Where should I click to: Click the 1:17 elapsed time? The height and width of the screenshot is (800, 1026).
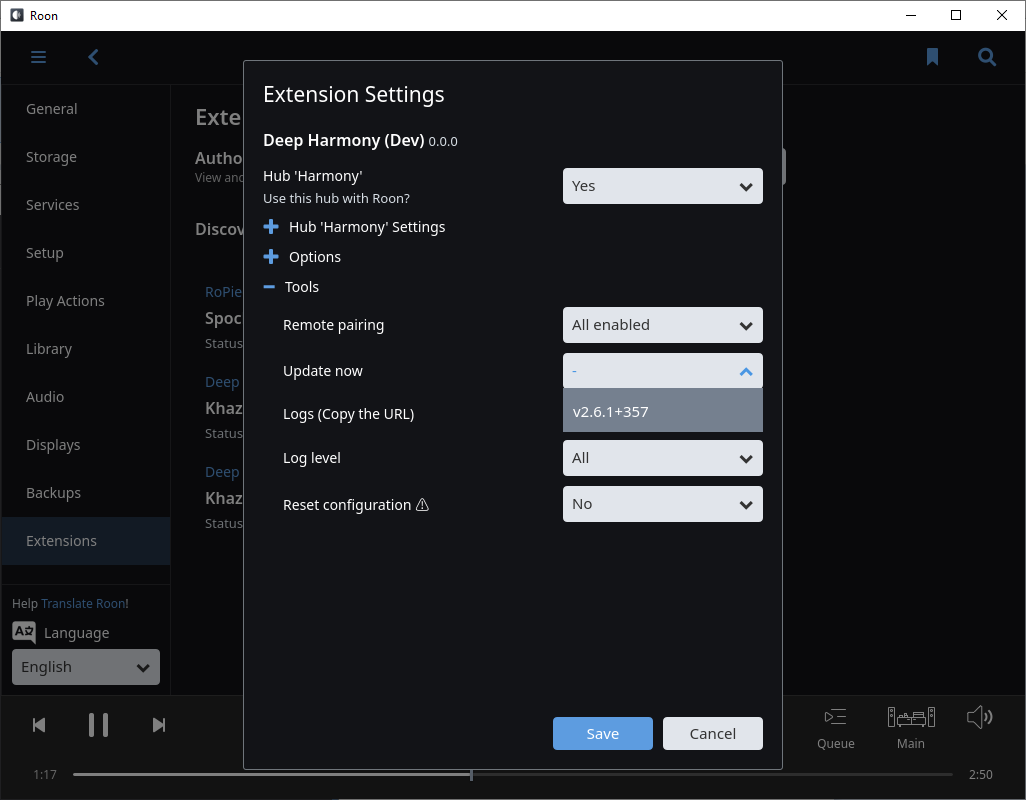click(x=45, y=774)
